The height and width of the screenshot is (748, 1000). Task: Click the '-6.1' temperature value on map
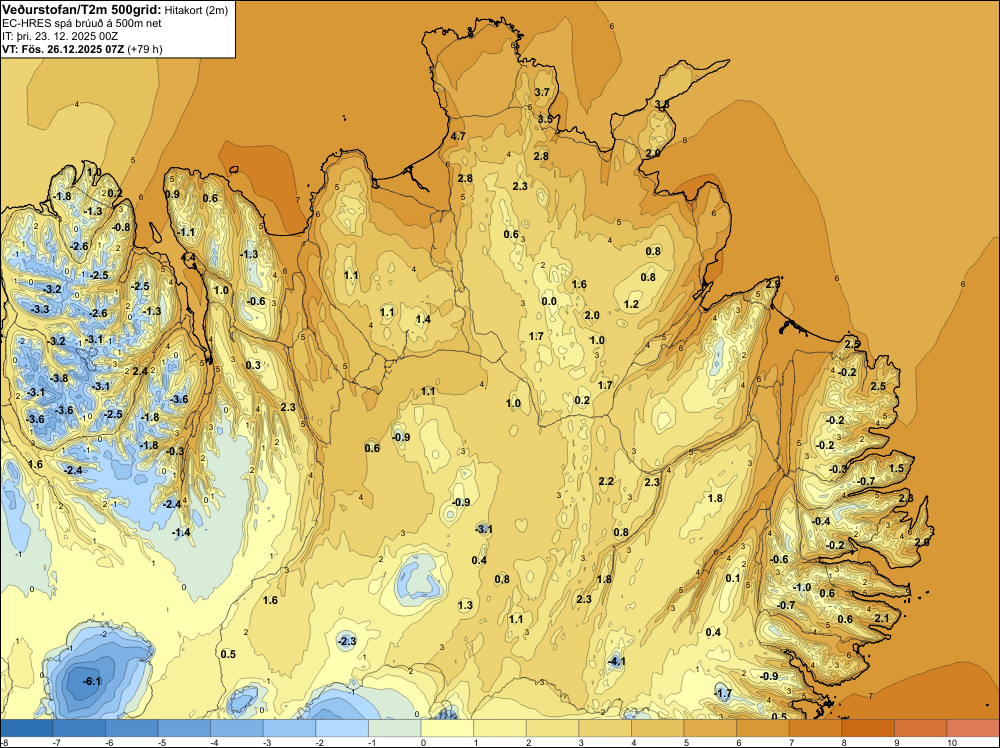click(92, 681)
